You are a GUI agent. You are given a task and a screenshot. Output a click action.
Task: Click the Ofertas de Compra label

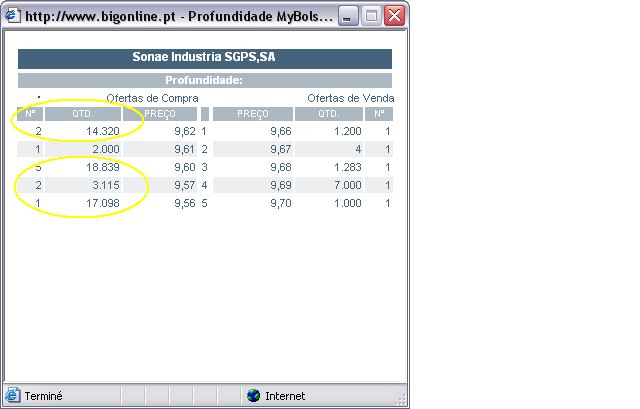click(x=152, y=98)
